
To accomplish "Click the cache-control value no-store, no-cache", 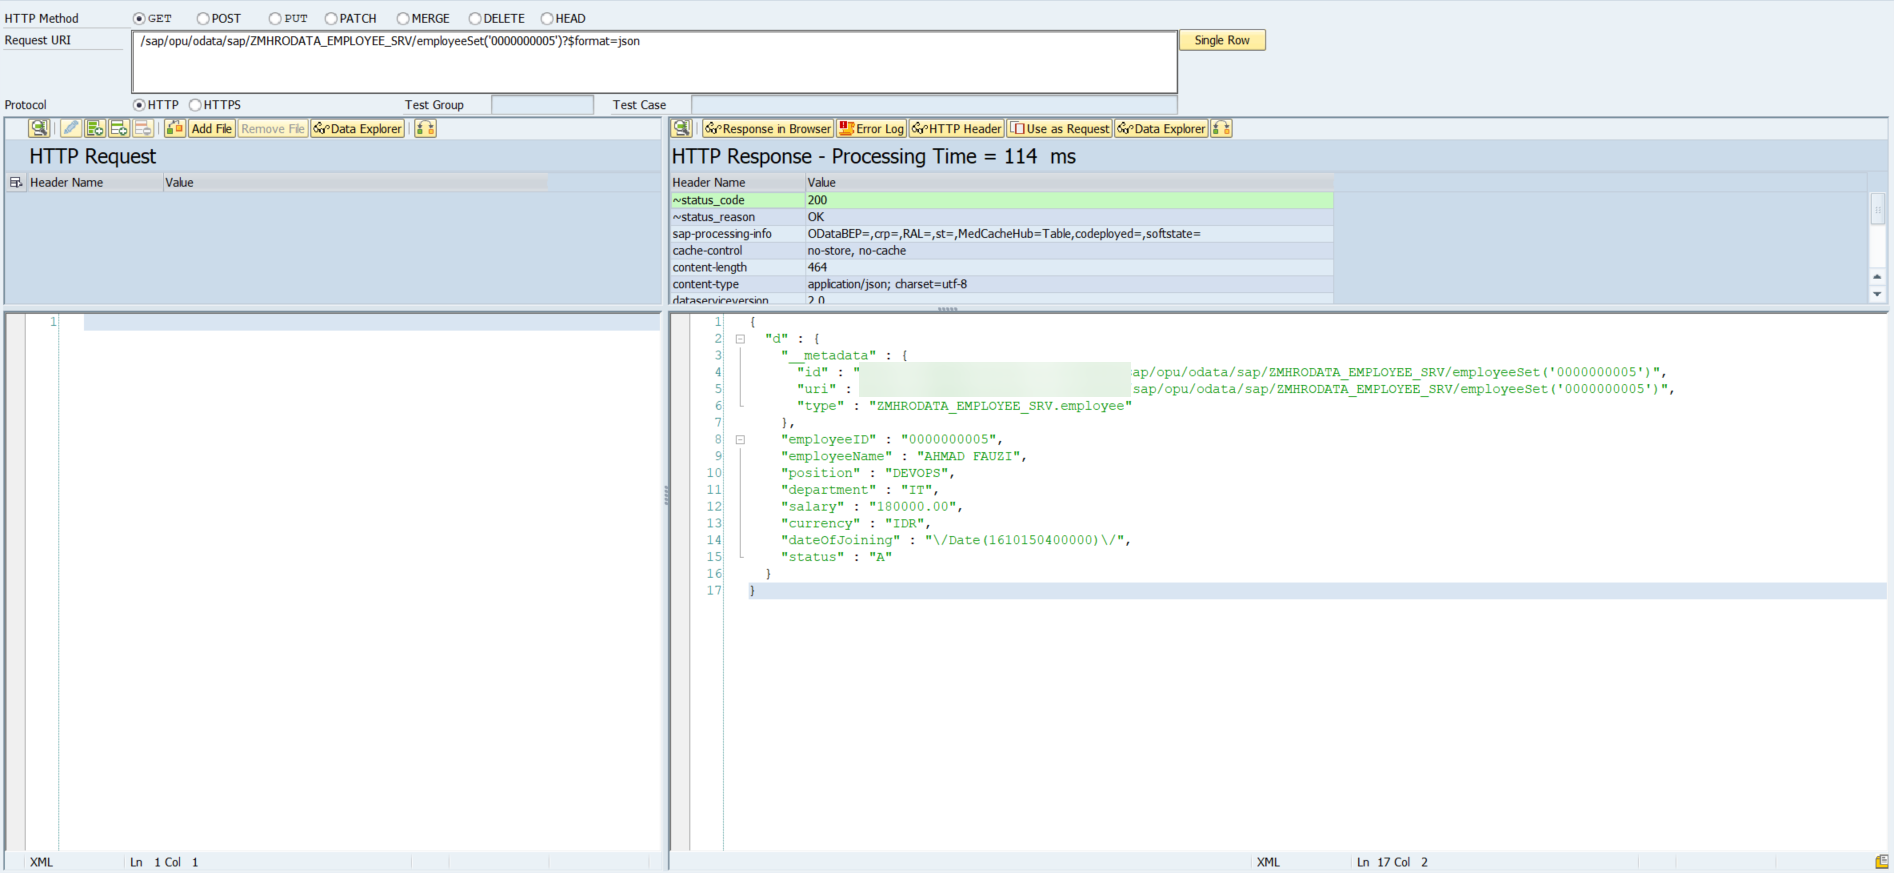I will 857,251.
